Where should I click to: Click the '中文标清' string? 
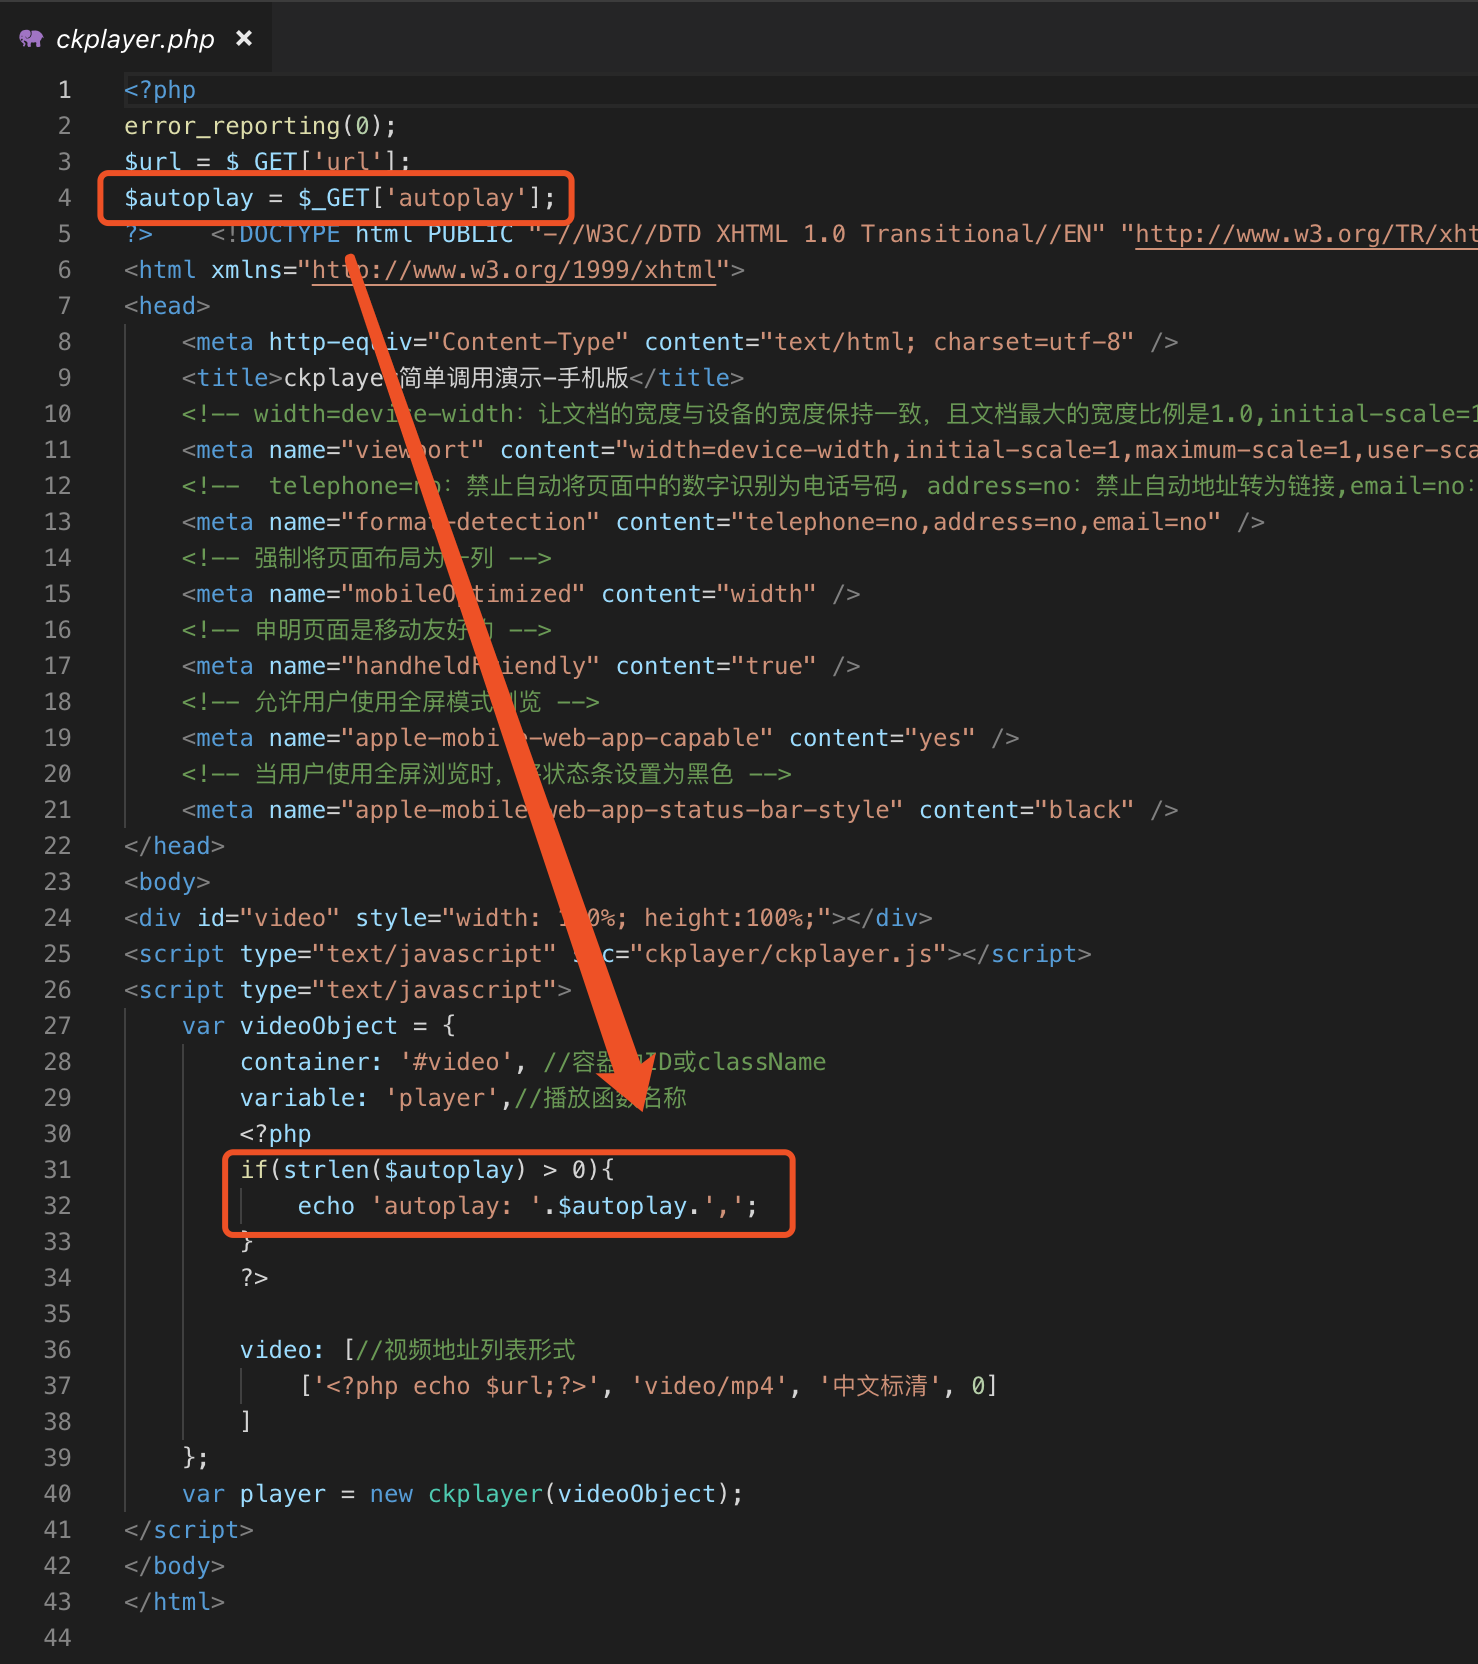881,1386
